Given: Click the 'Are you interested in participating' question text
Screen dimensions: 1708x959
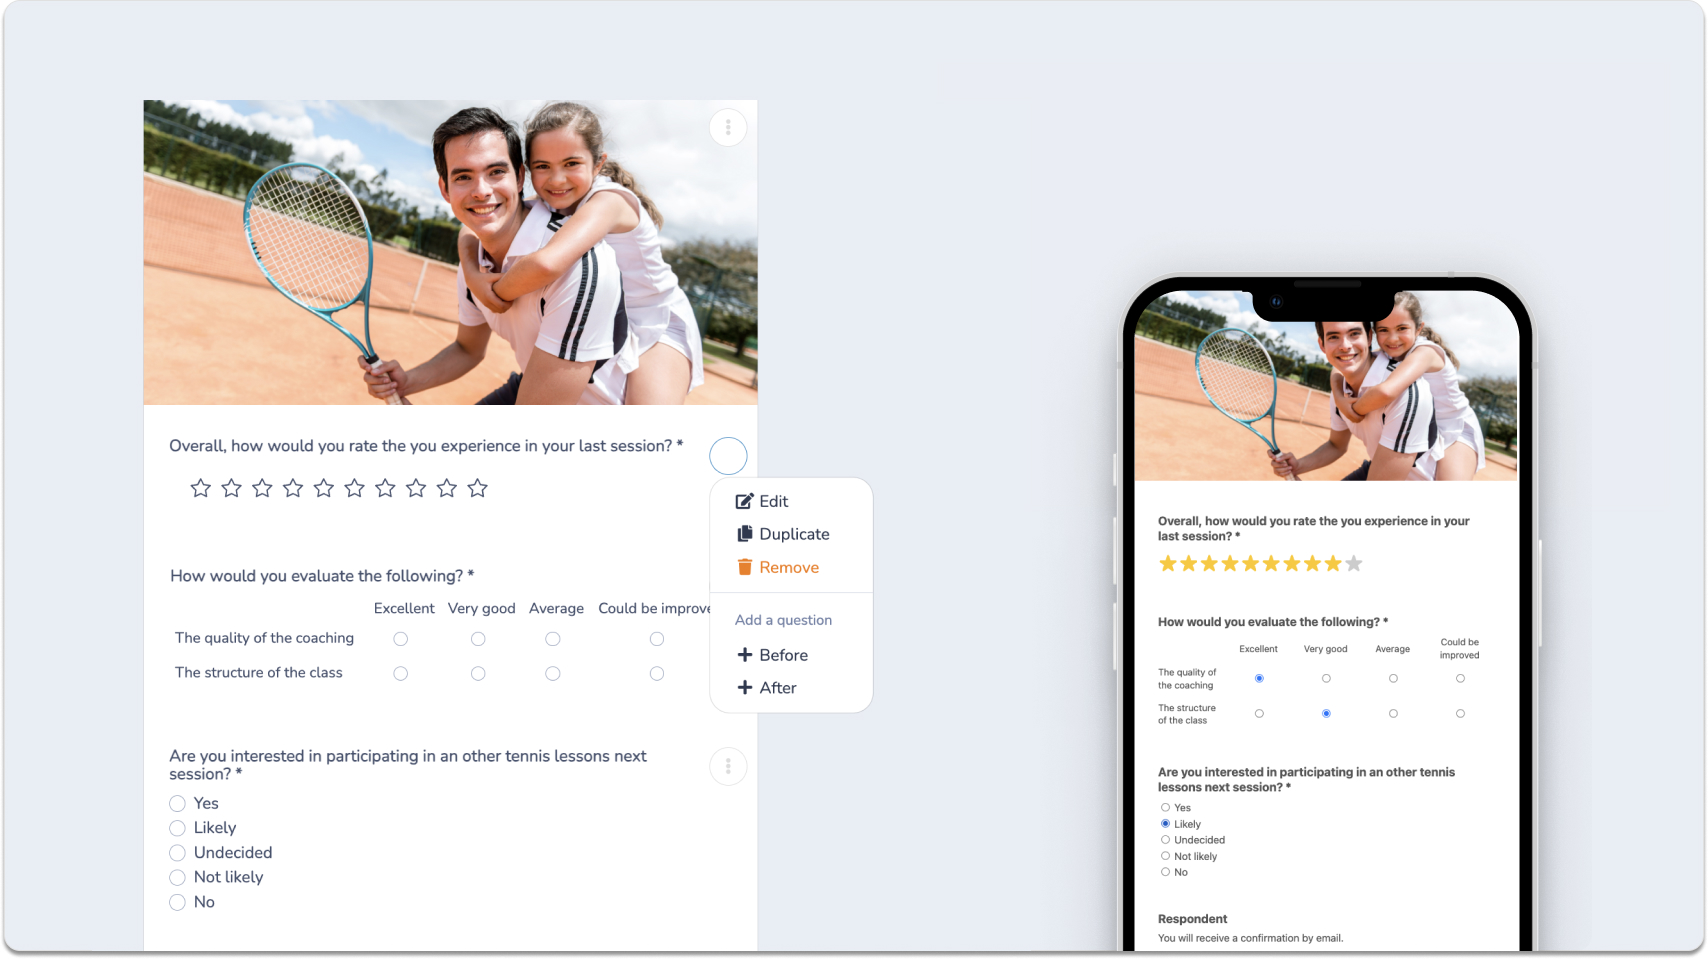Looking at the screenshot, I should pos(408,765).
